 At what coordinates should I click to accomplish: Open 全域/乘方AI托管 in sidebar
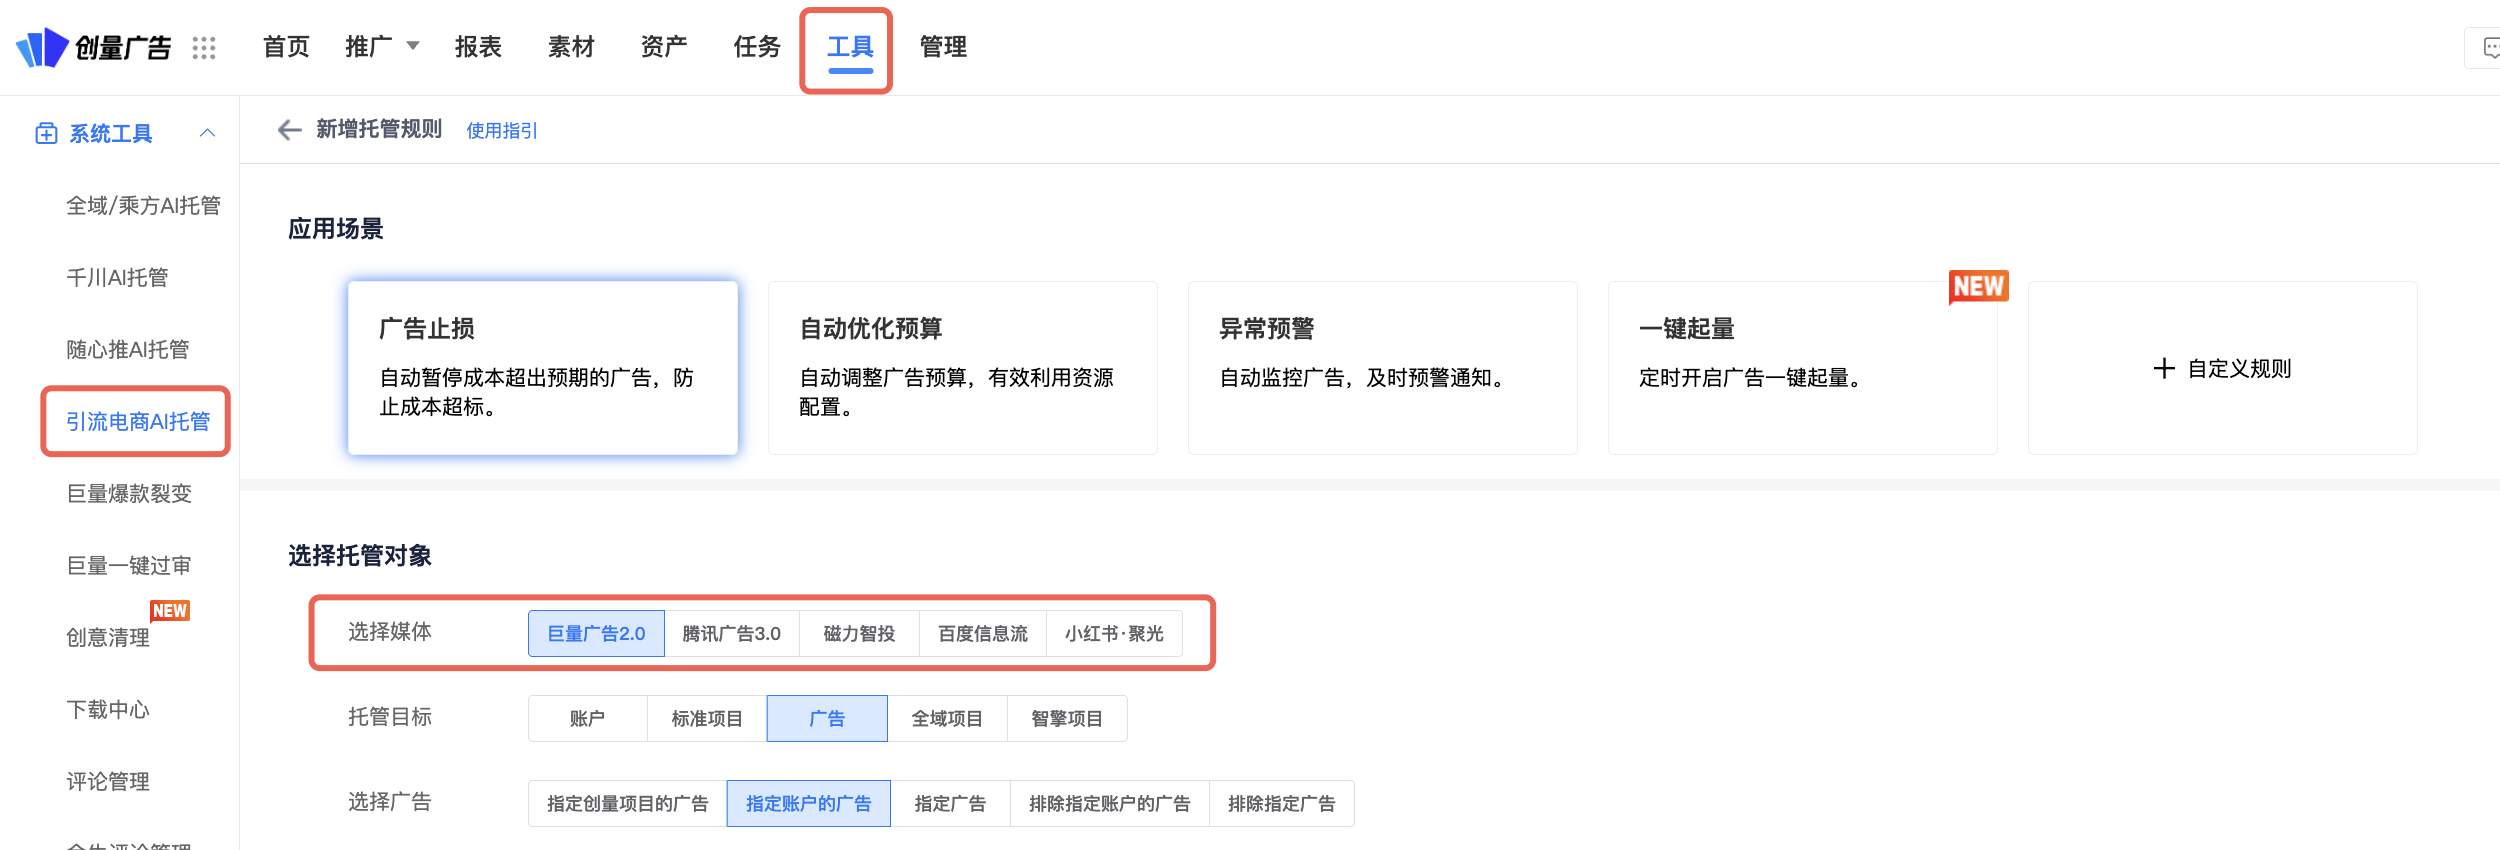[x=143, y=205]
